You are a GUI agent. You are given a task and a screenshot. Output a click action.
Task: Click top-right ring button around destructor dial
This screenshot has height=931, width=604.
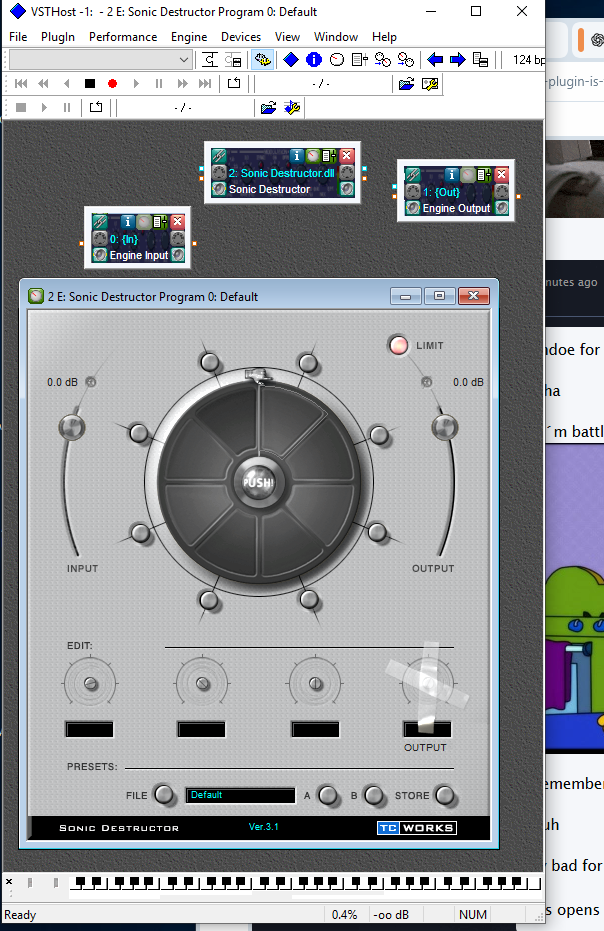tap(308, 362)
